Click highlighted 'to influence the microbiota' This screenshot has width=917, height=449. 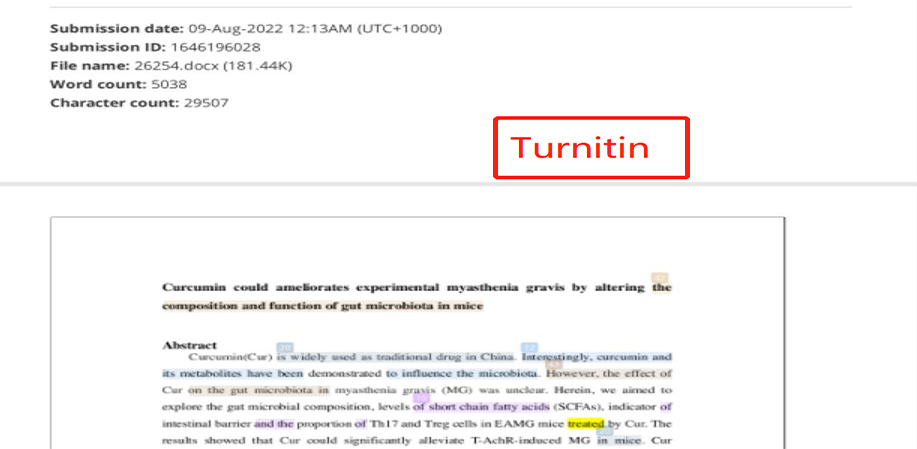[x=461, y=373]
